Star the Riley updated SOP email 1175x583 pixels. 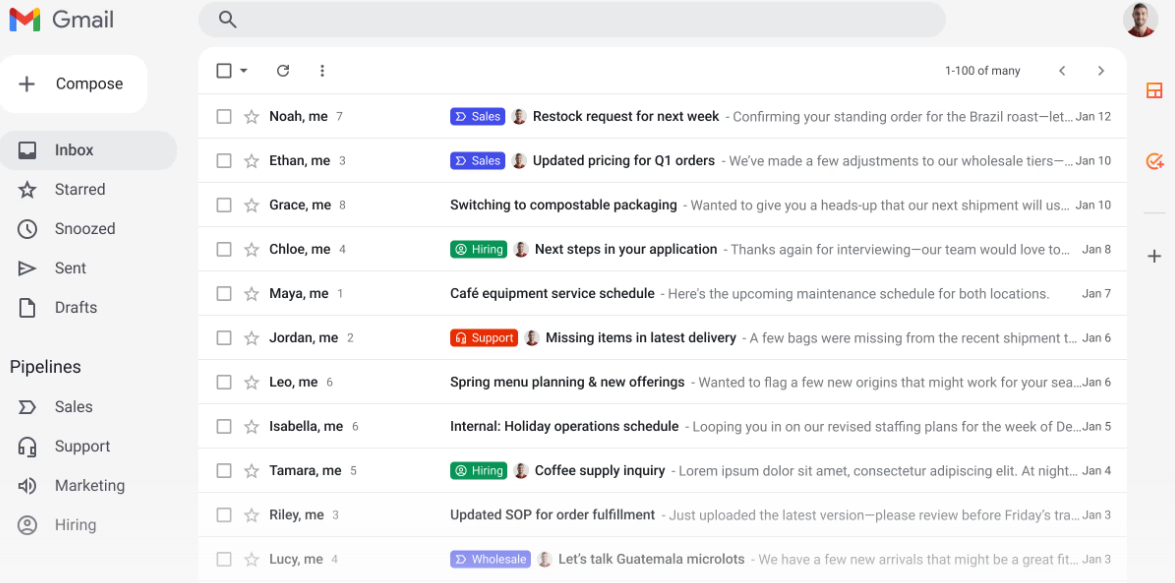pyautogui.click(x=252, y=514)
